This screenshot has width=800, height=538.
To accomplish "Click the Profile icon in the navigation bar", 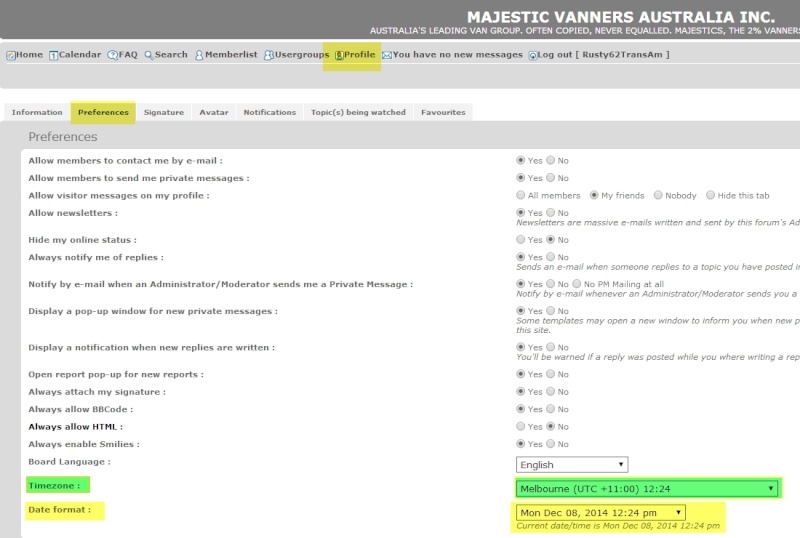I will 339,55.
